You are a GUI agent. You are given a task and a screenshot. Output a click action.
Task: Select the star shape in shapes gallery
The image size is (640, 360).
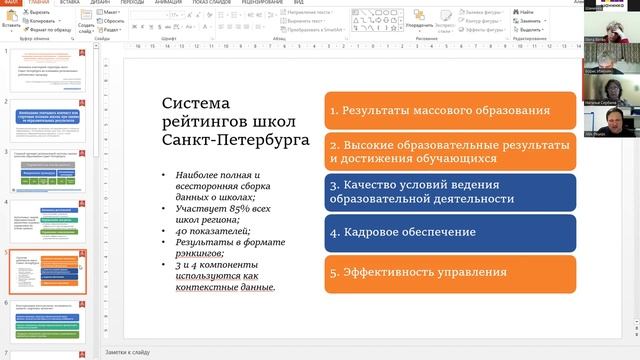[393, 28]
